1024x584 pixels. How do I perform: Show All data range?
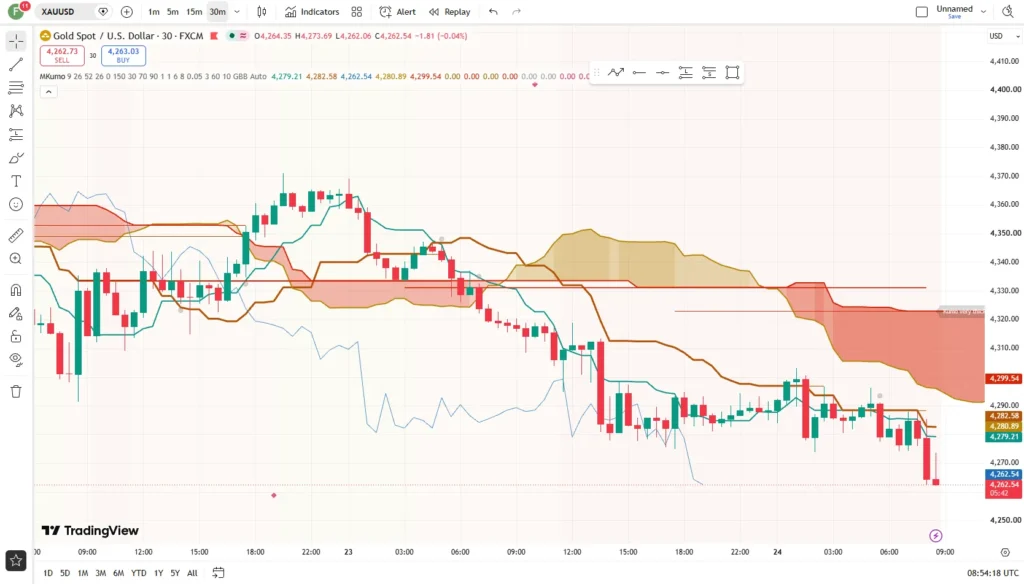click(x=192, y=573)
